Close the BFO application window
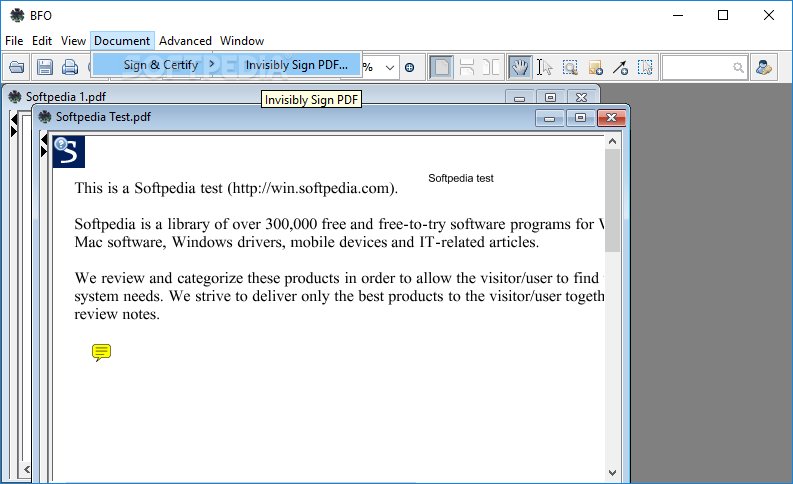793x484 pixels. (x=769, y=15)
